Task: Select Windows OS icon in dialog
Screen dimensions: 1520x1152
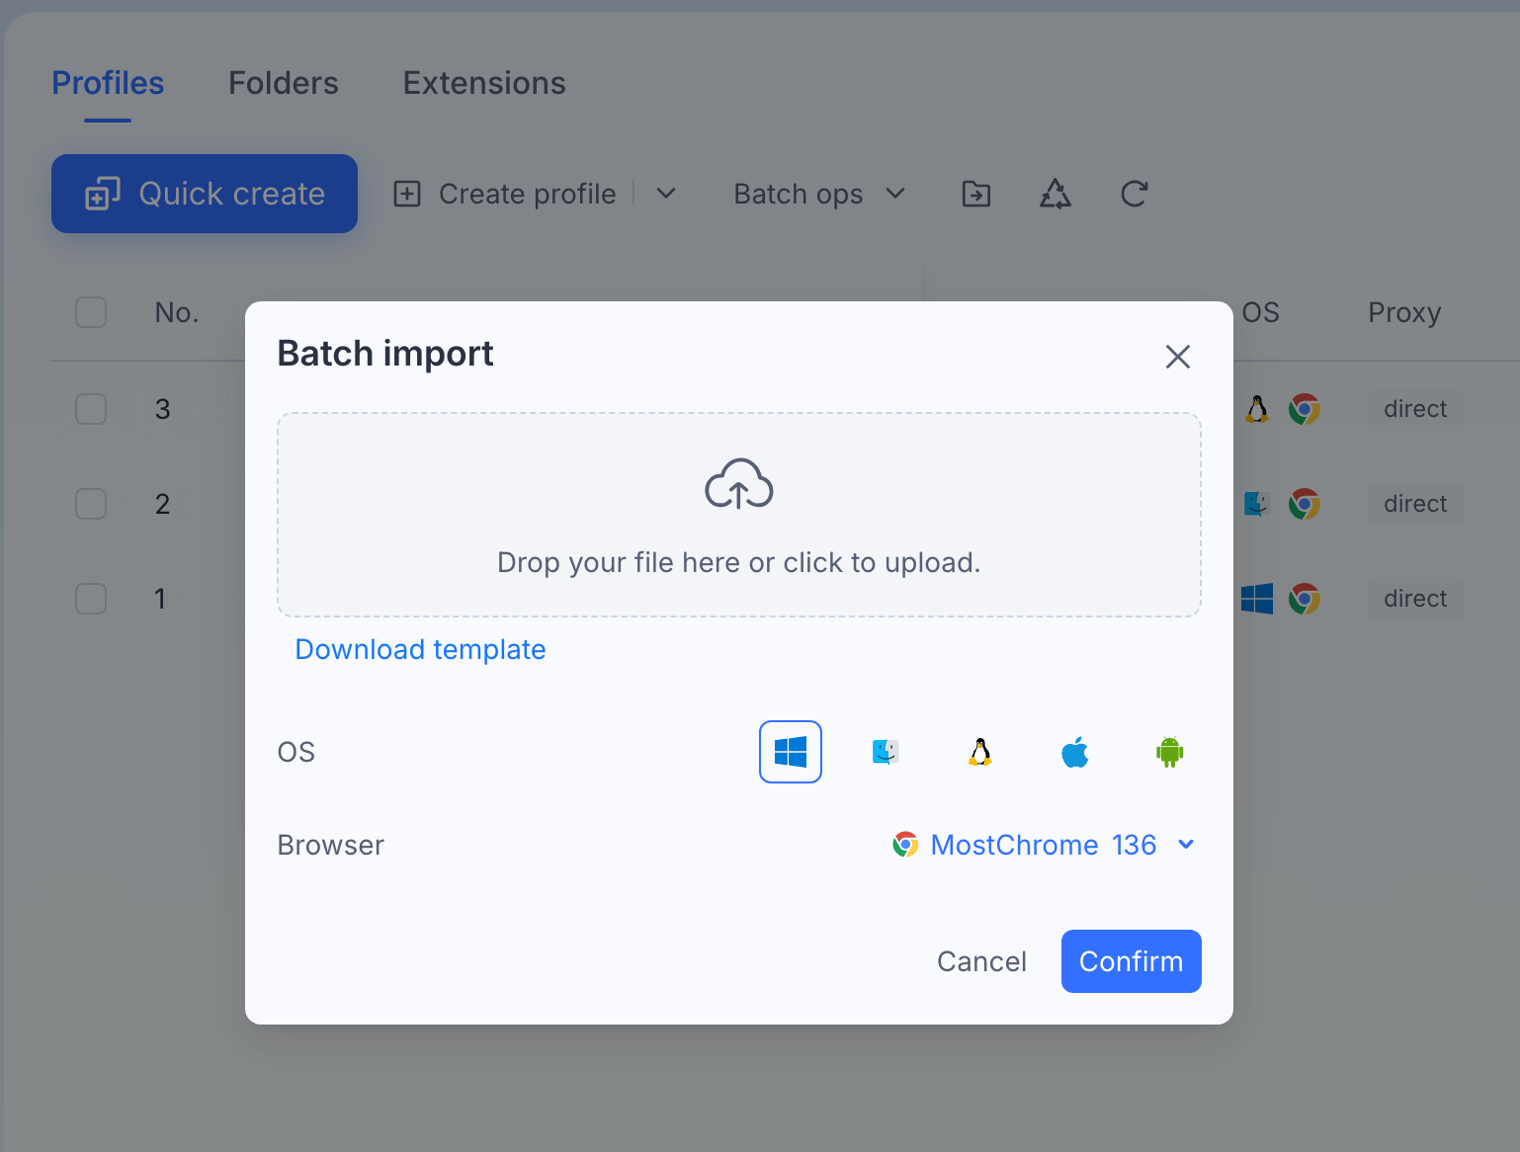Action: pyautogui.click(x=790, y=752)
